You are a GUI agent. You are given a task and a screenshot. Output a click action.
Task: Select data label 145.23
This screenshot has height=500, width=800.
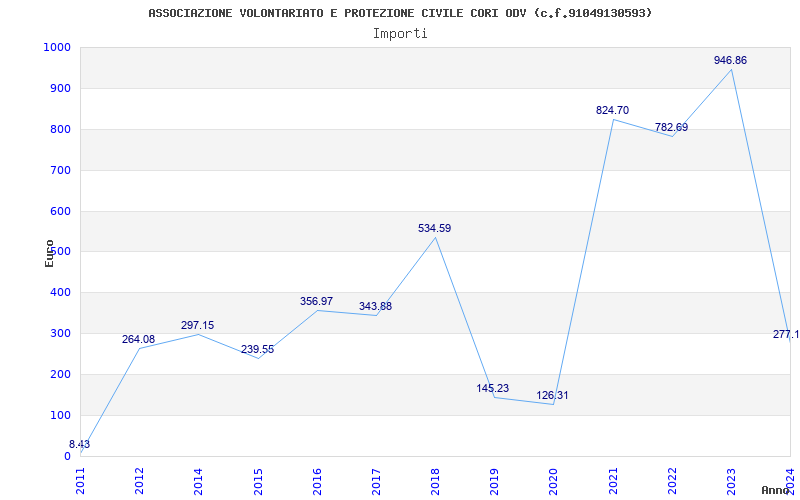click(493, 388)
